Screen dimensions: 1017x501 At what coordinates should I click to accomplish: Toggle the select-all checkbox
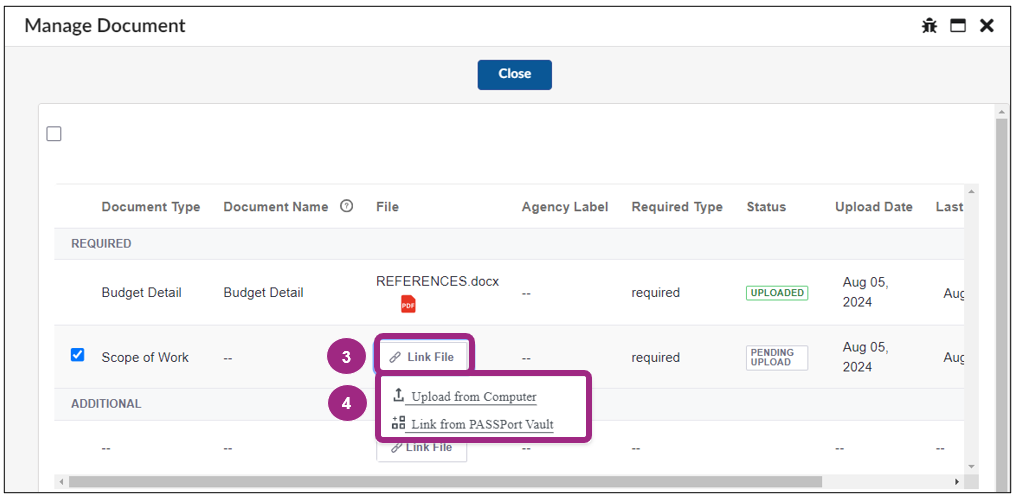pyautogui.click(x=54, y=134)
